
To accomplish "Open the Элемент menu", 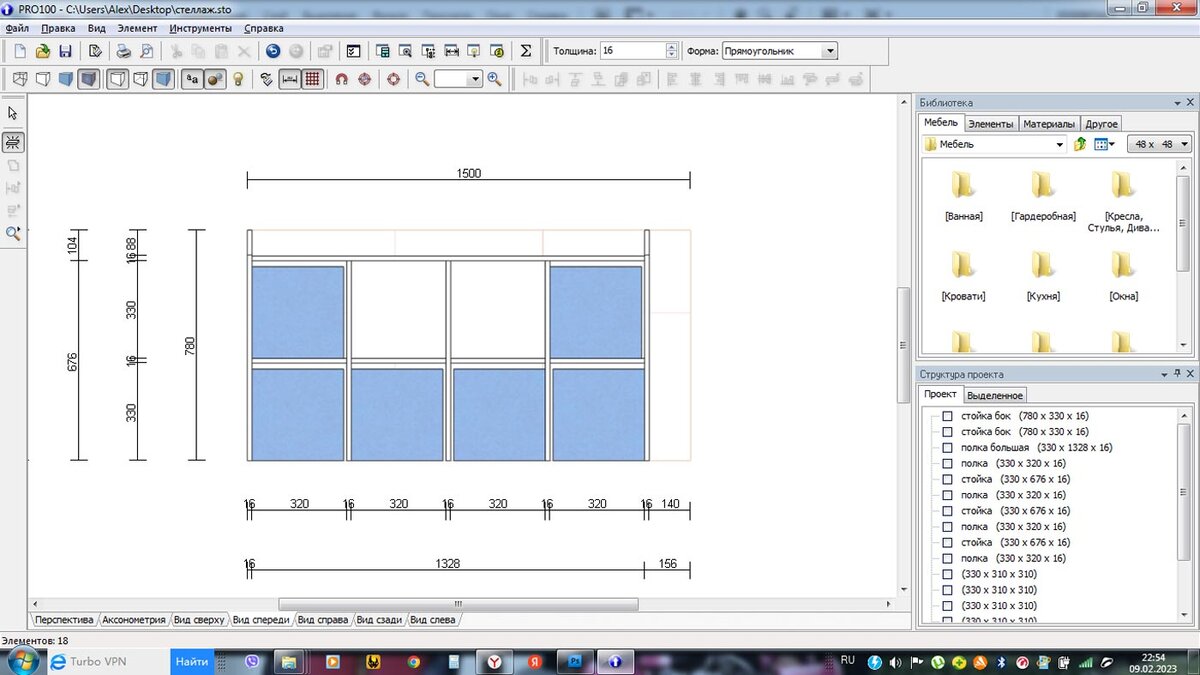I will (137, 28).
